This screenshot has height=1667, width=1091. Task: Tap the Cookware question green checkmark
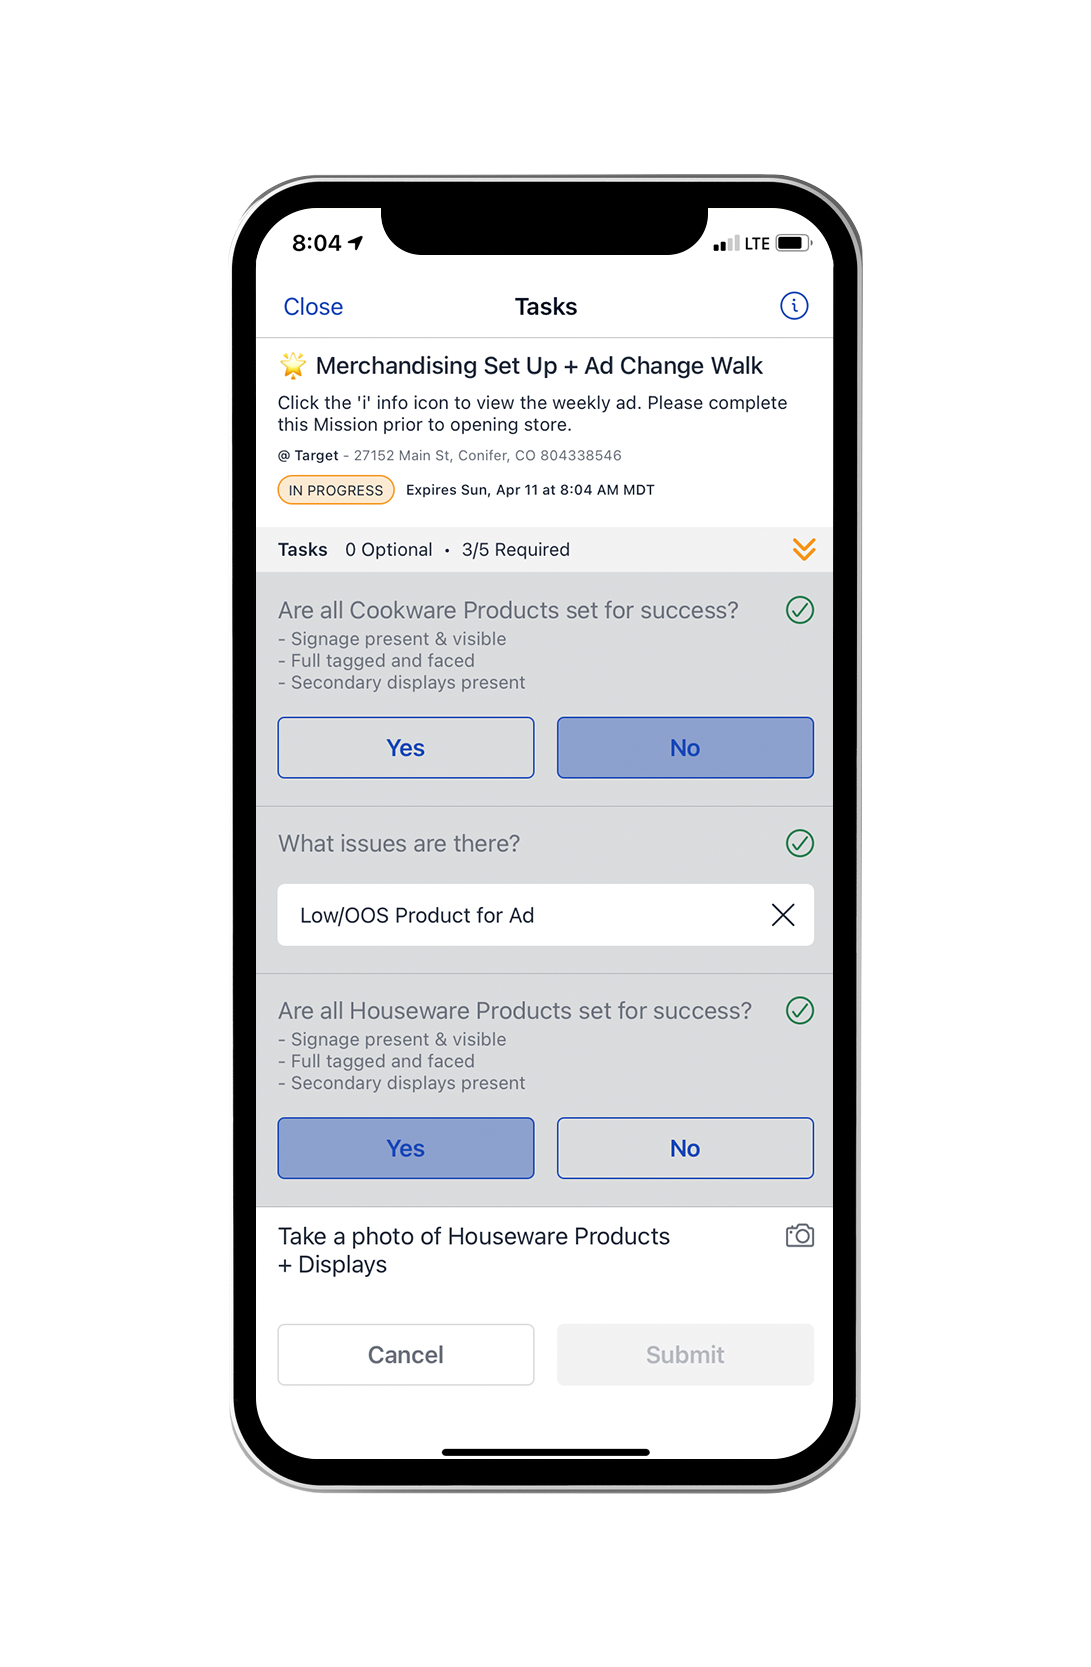tap(799, 610)
